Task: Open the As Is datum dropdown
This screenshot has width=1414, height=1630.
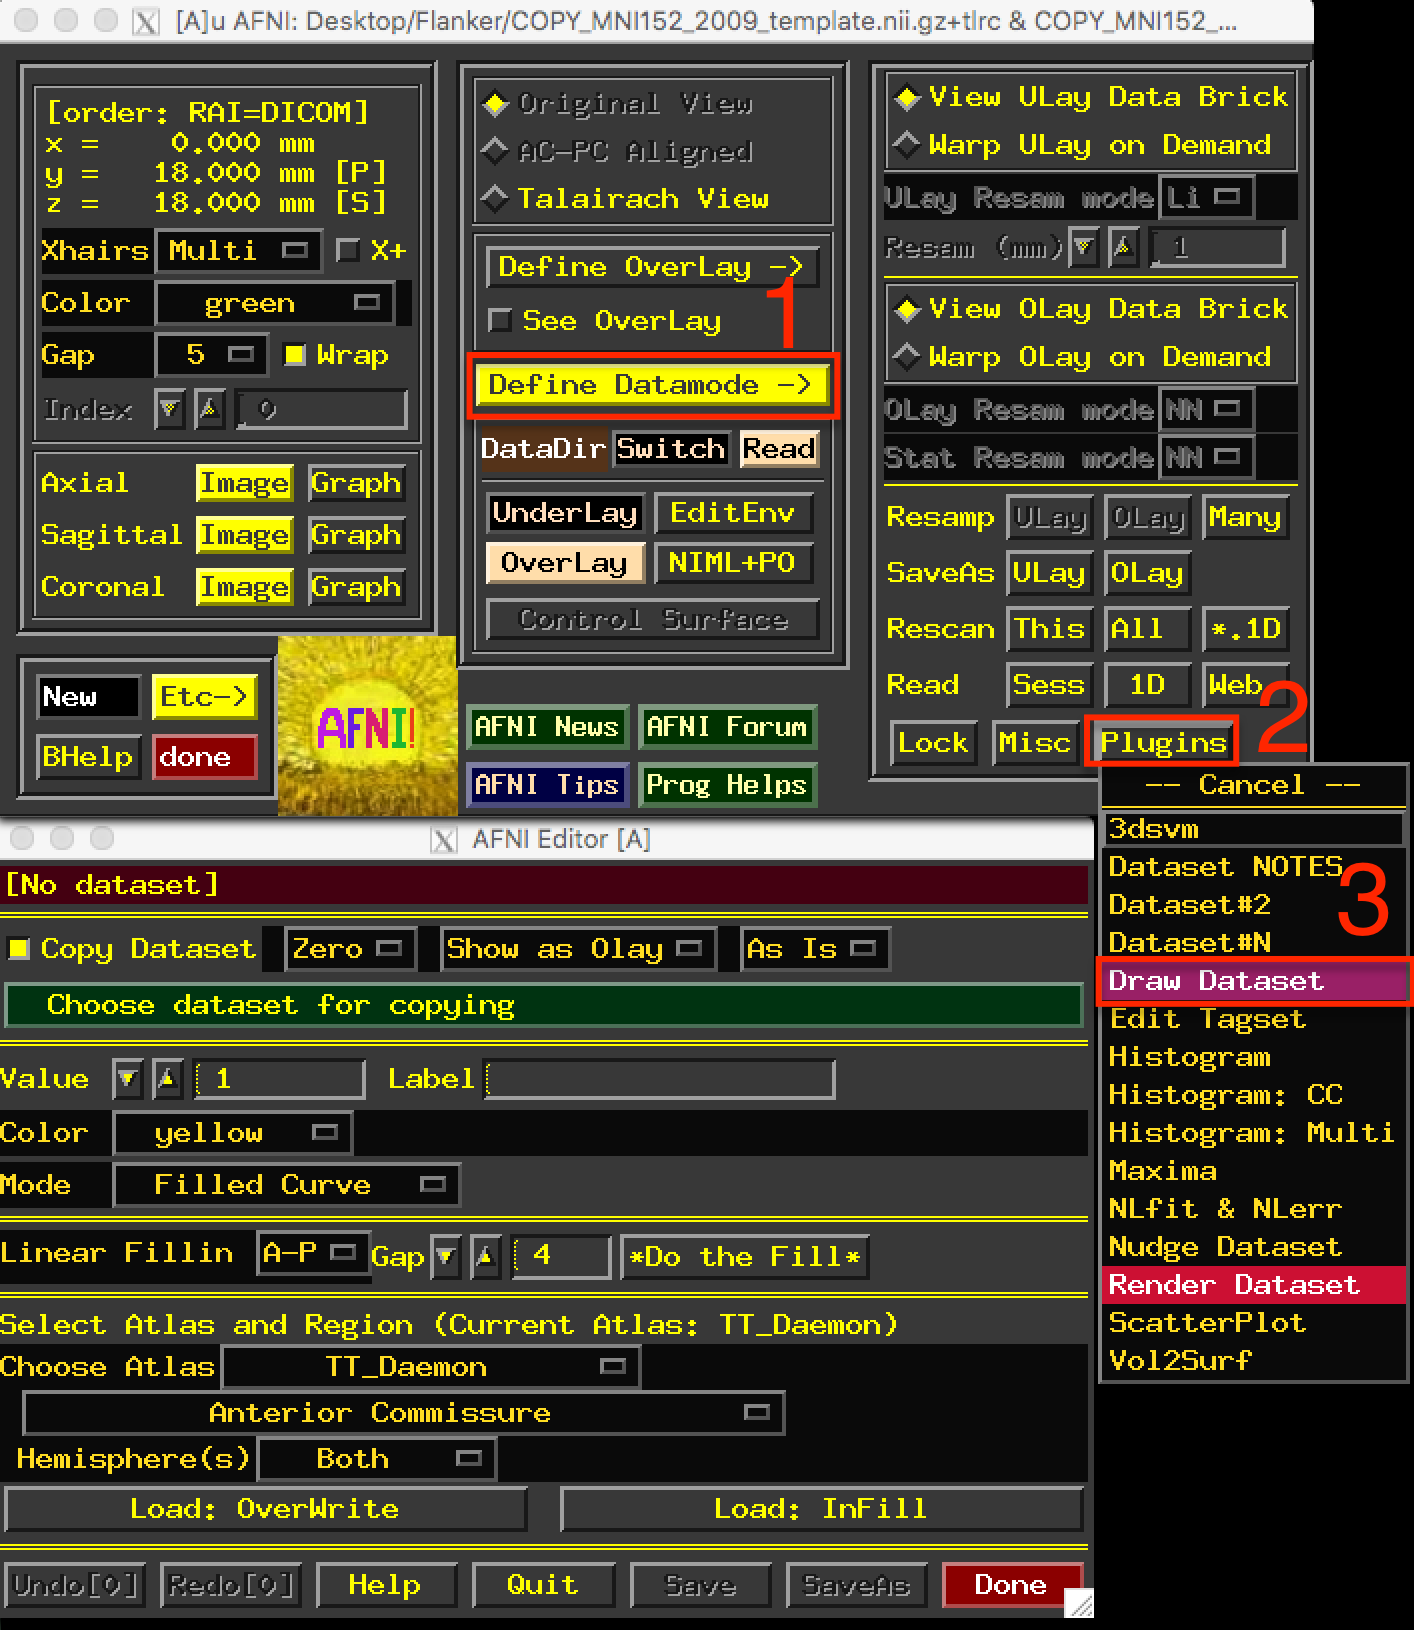Action: coord(813,948)
